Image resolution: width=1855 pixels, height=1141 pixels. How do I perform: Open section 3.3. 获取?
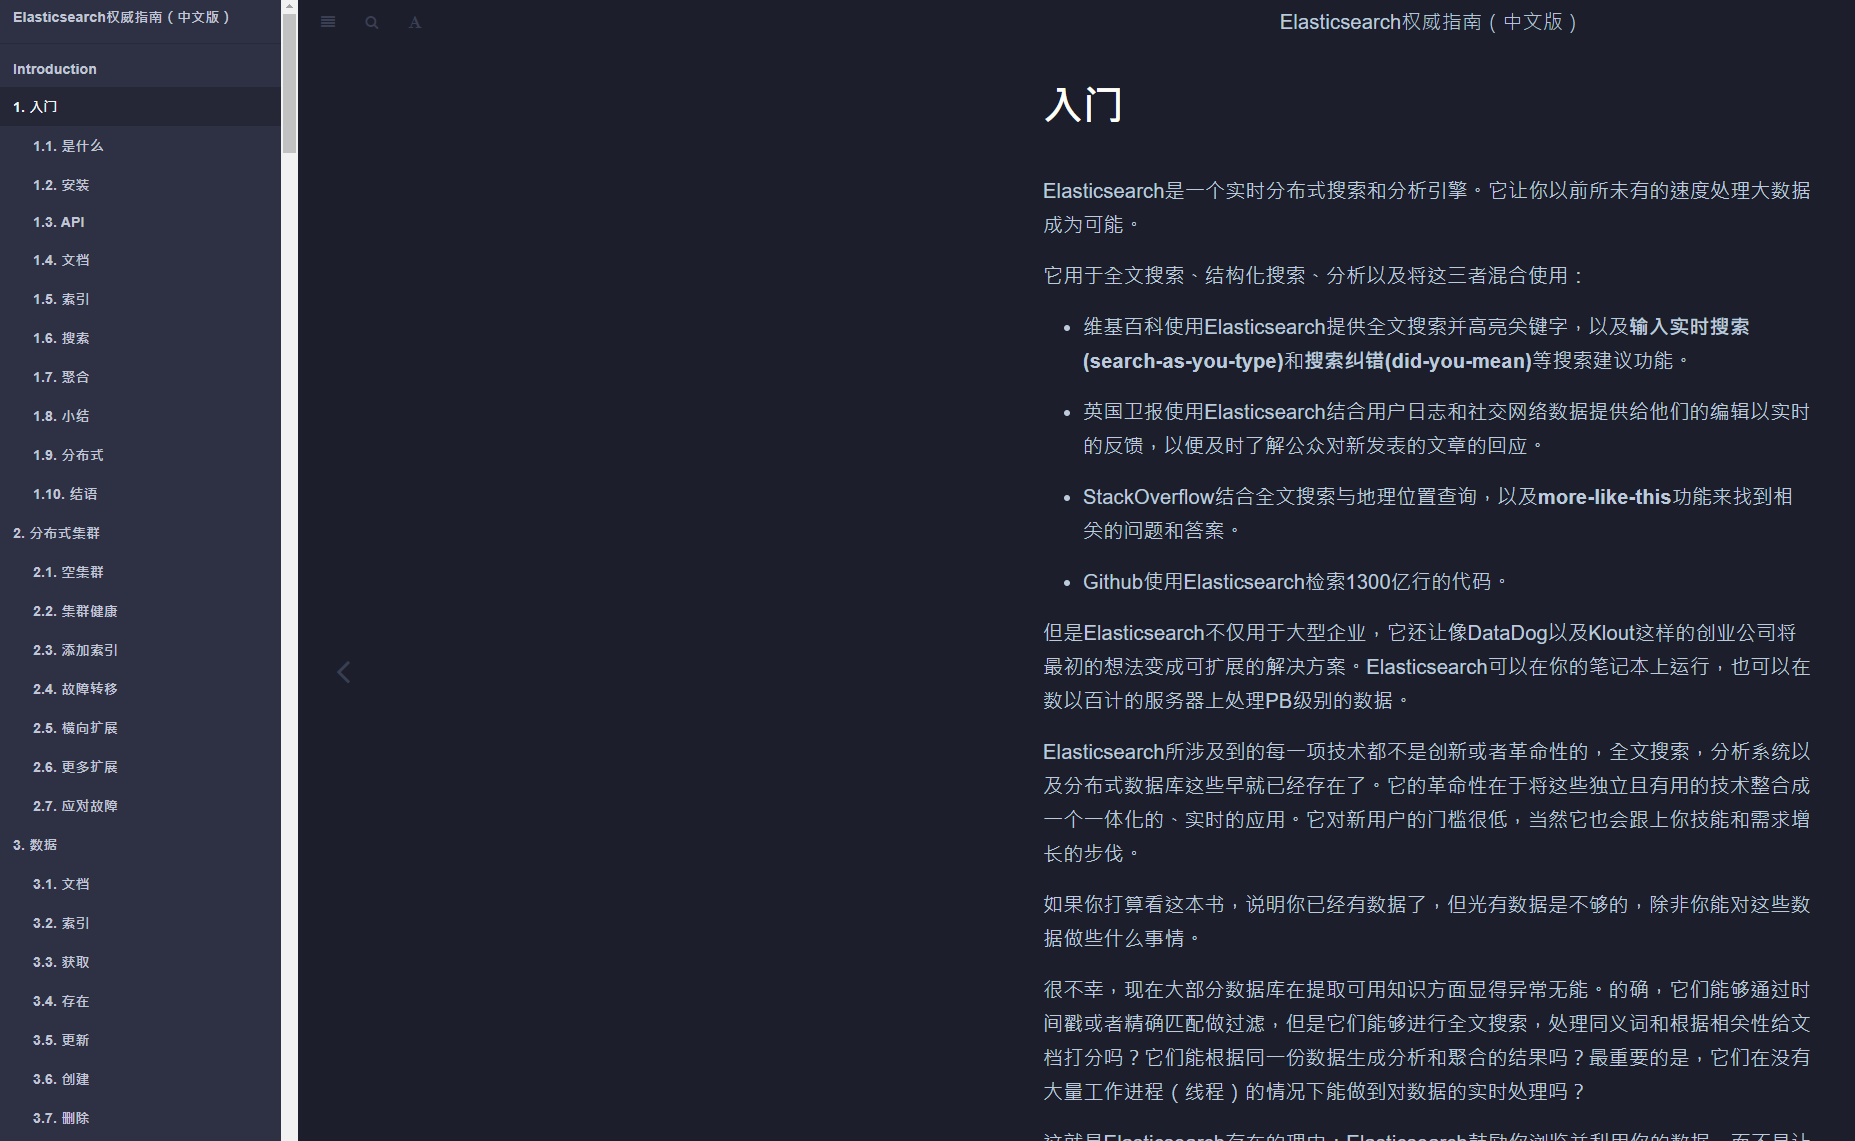point(140,962)
